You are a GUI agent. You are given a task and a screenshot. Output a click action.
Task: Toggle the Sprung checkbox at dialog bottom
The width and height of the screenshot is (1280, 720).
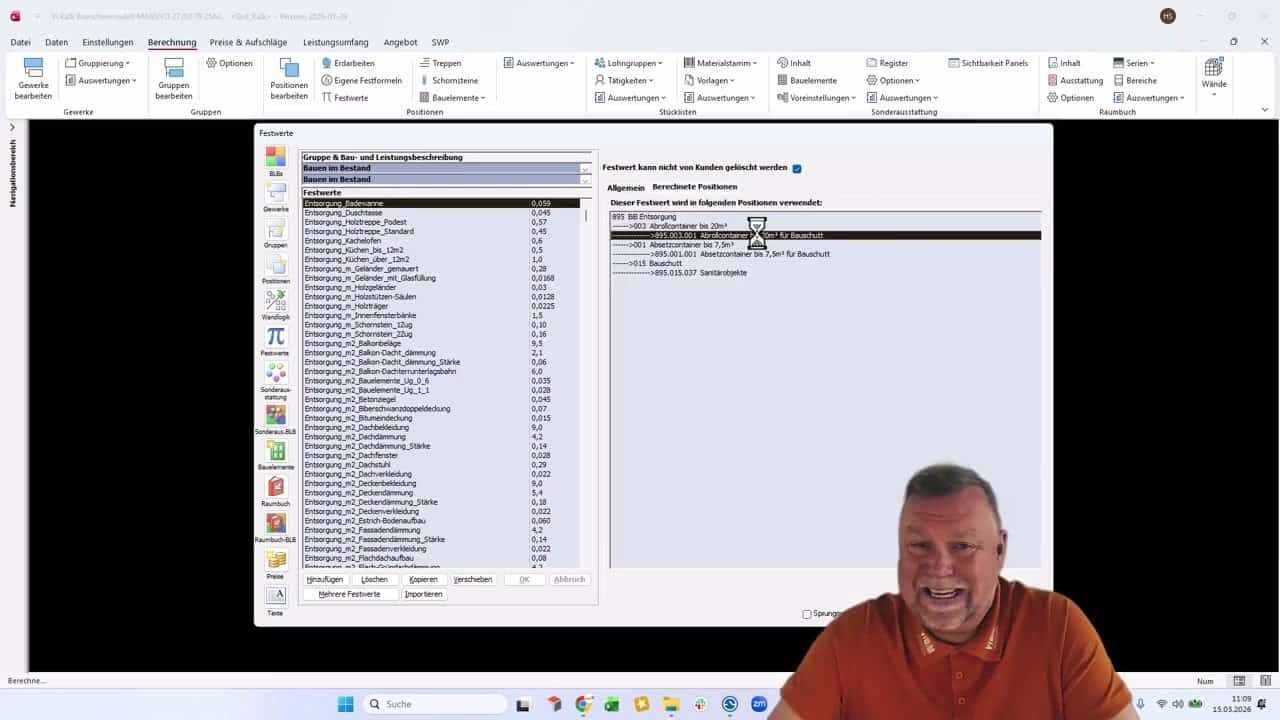point(807,614)
